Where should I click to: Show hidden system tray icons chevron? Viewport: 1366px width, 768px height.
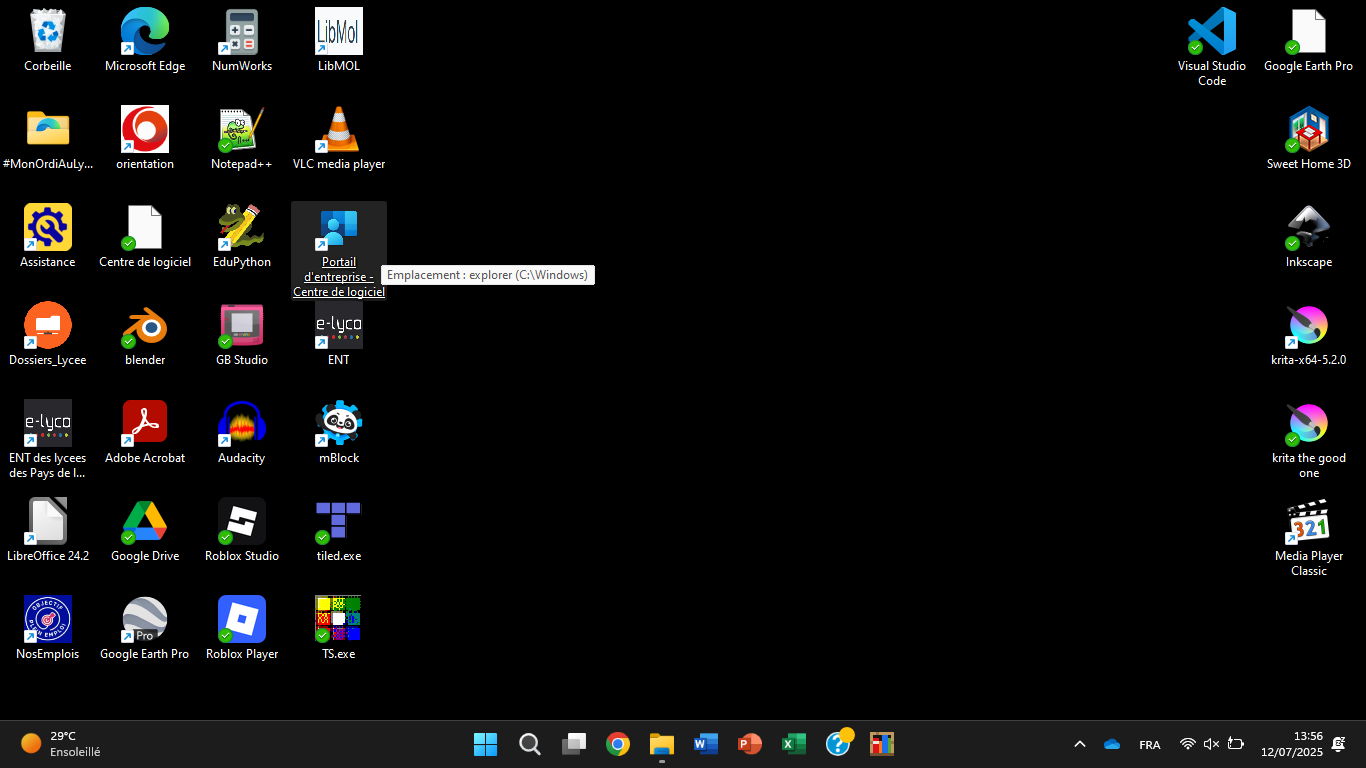pyautogui.click(x=1080, y=744)
